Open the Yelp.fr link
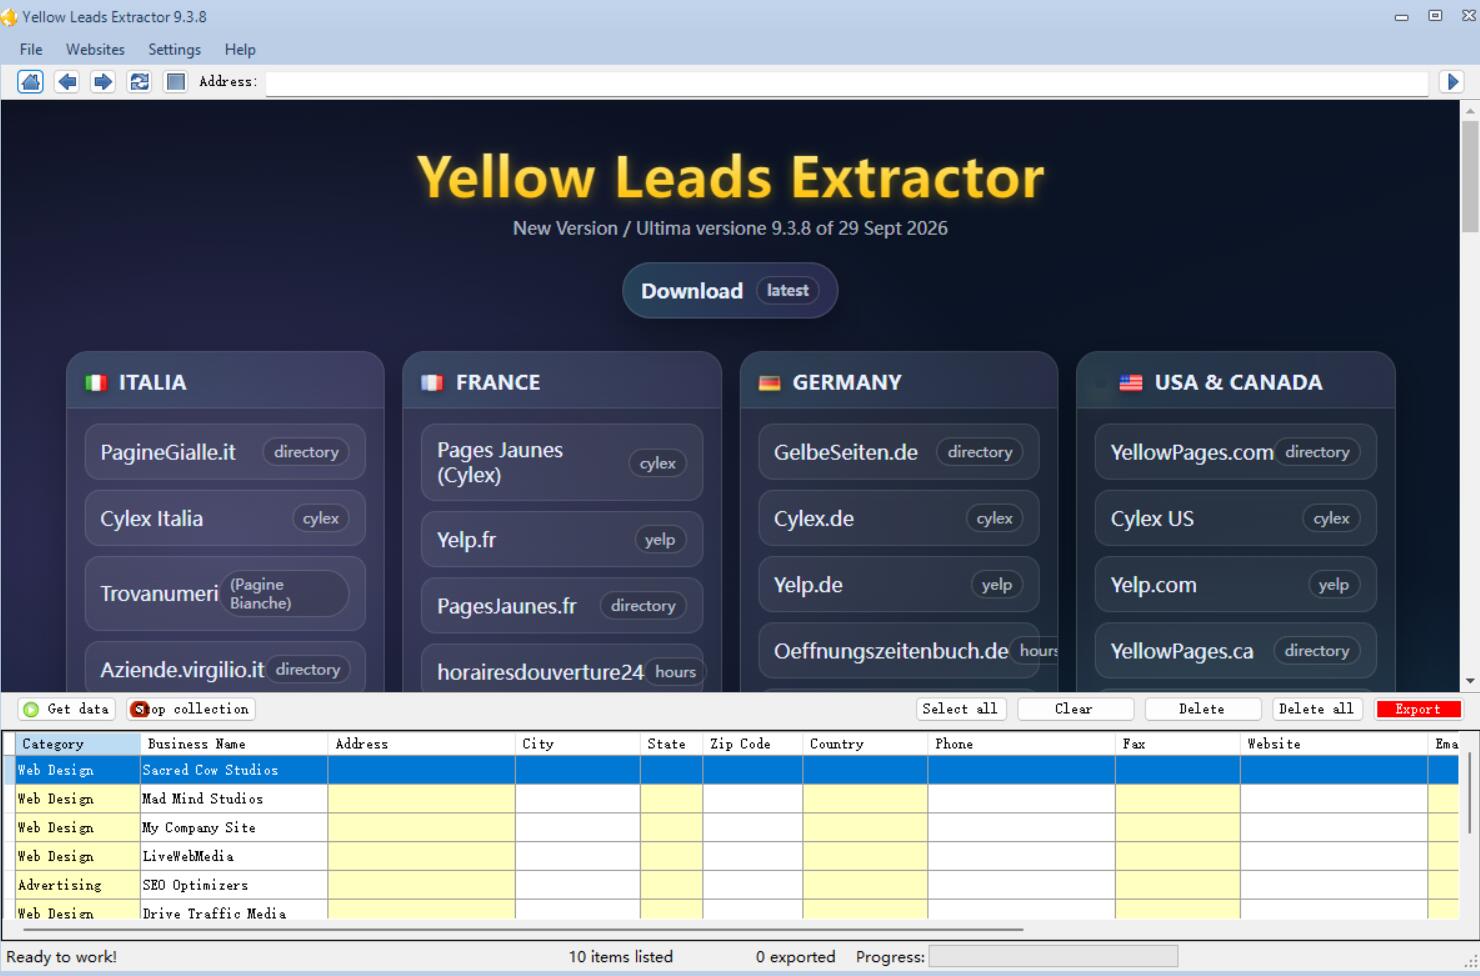 (x=562, y=539)
